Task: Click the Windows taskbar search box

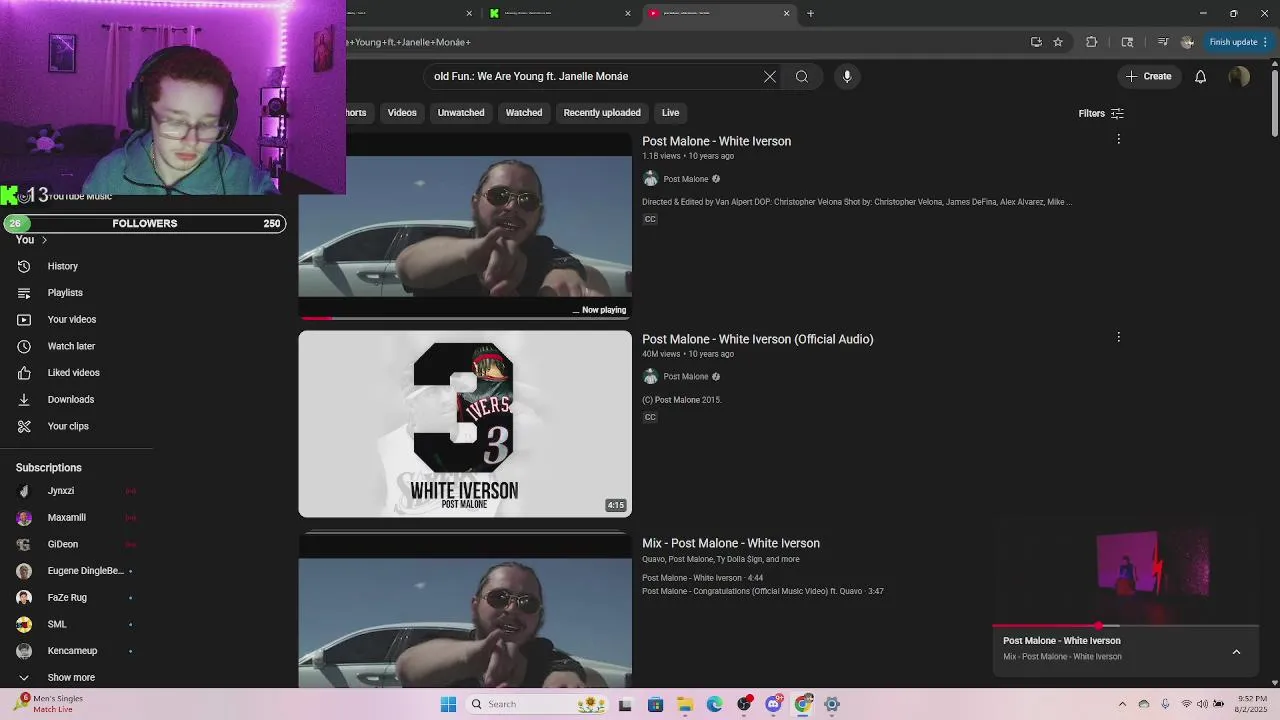Action: coord(538,704)
